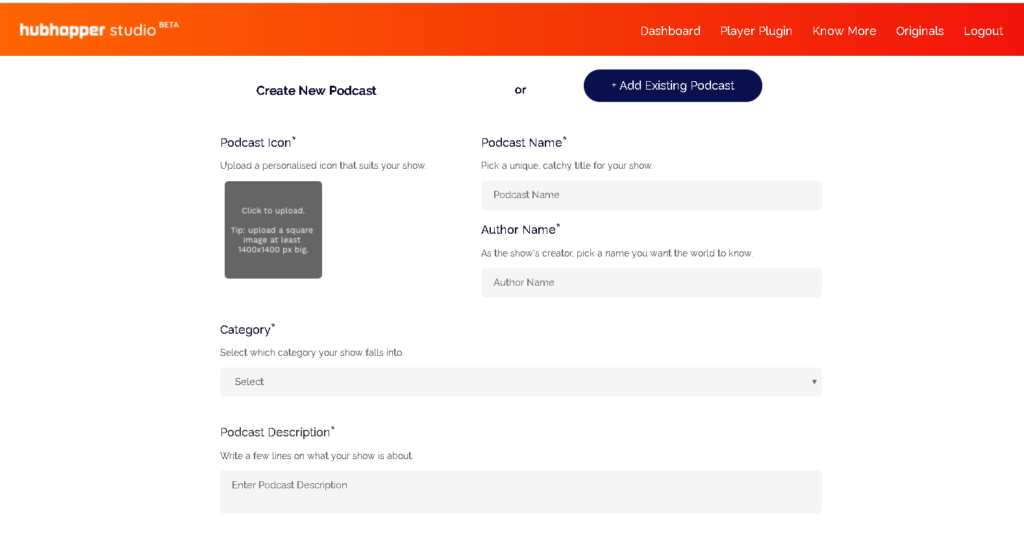Click the Category label text
The image size is (1024, 539).
[x=247, y=329]
